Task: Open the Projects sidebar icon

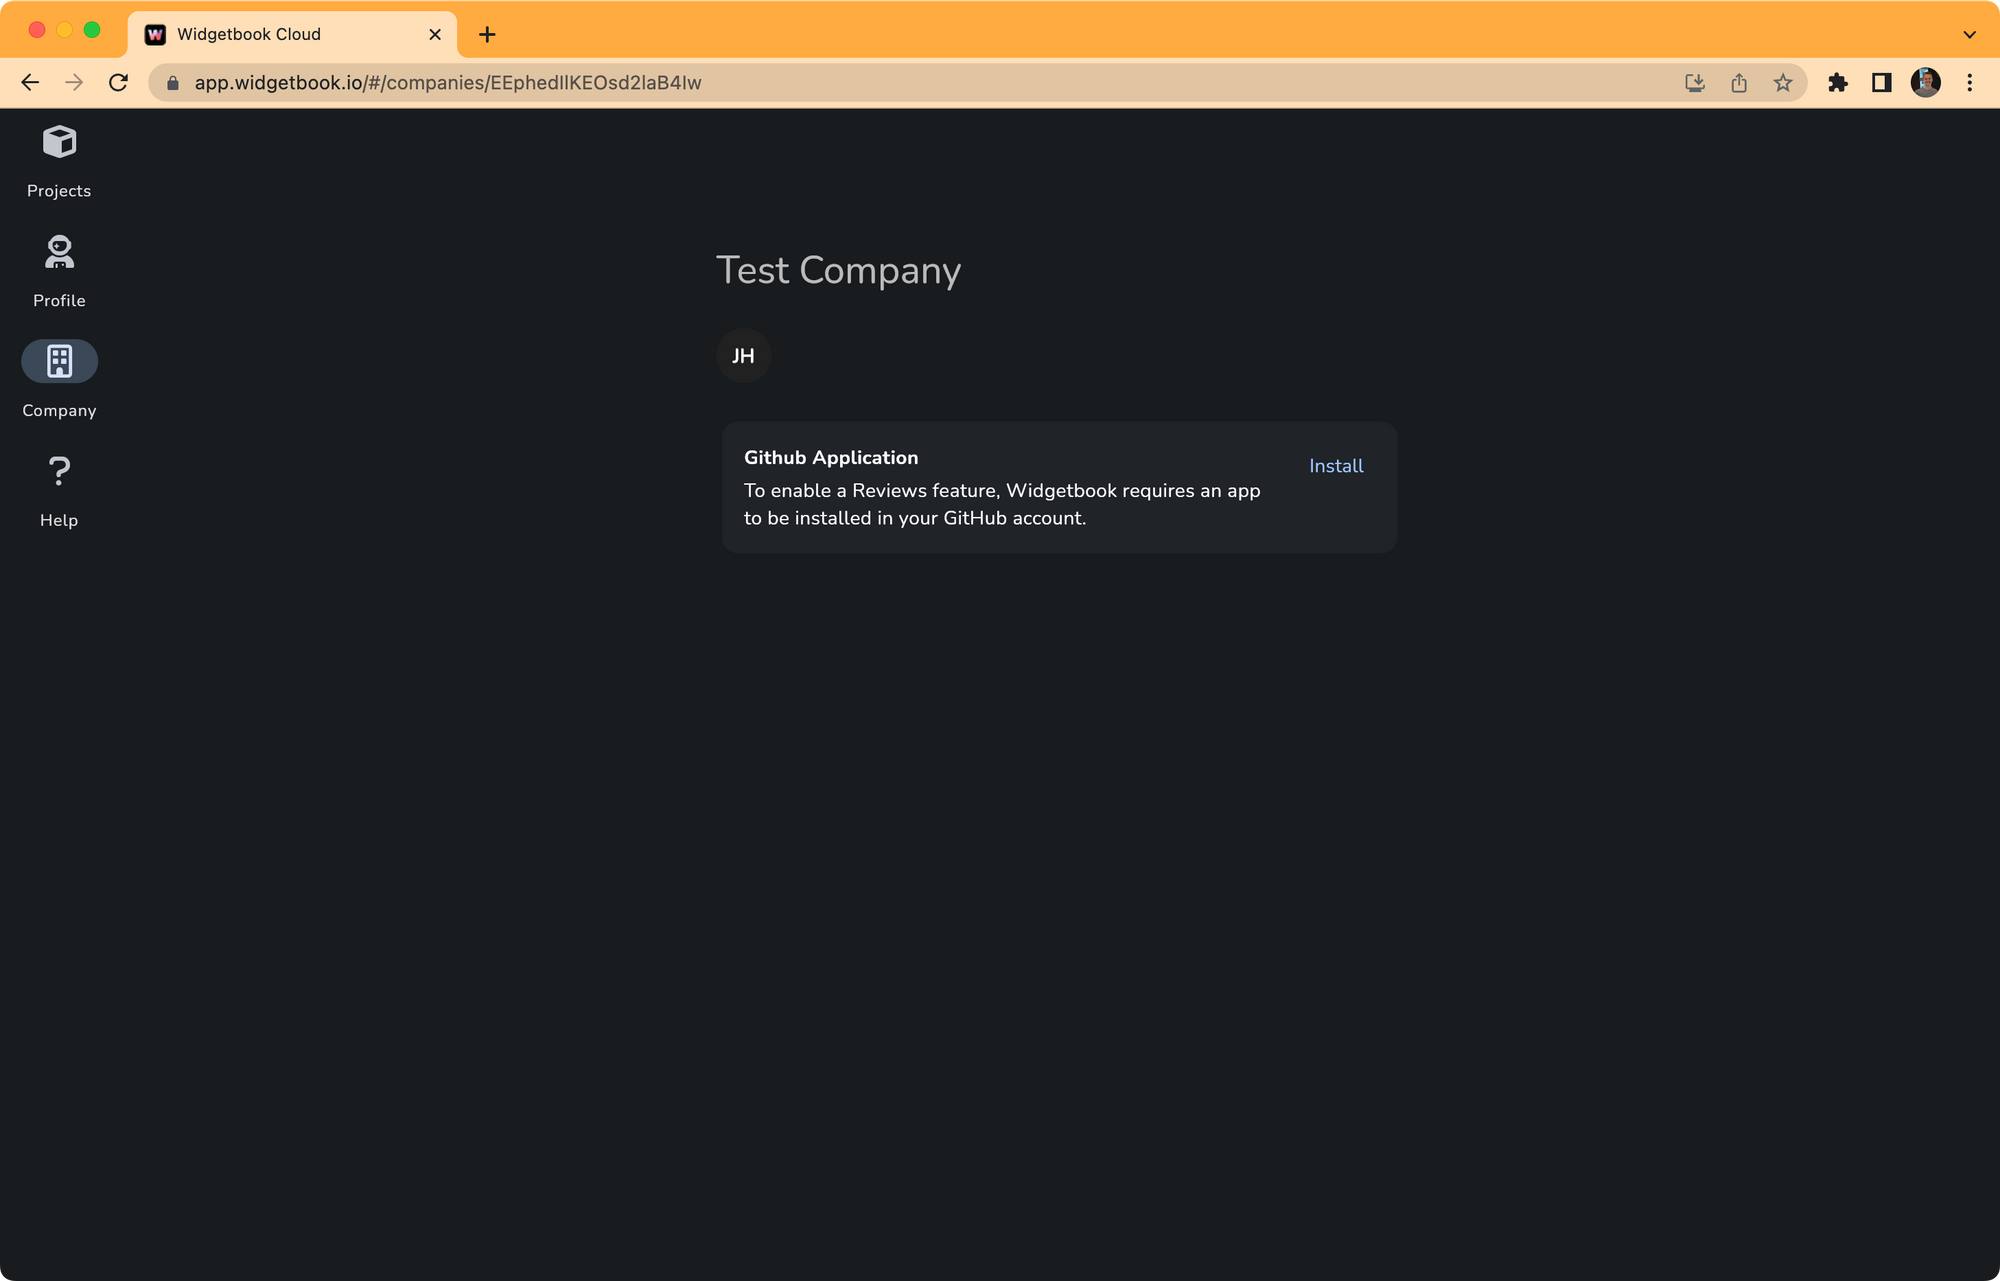Action: click(x=59, y=143)
